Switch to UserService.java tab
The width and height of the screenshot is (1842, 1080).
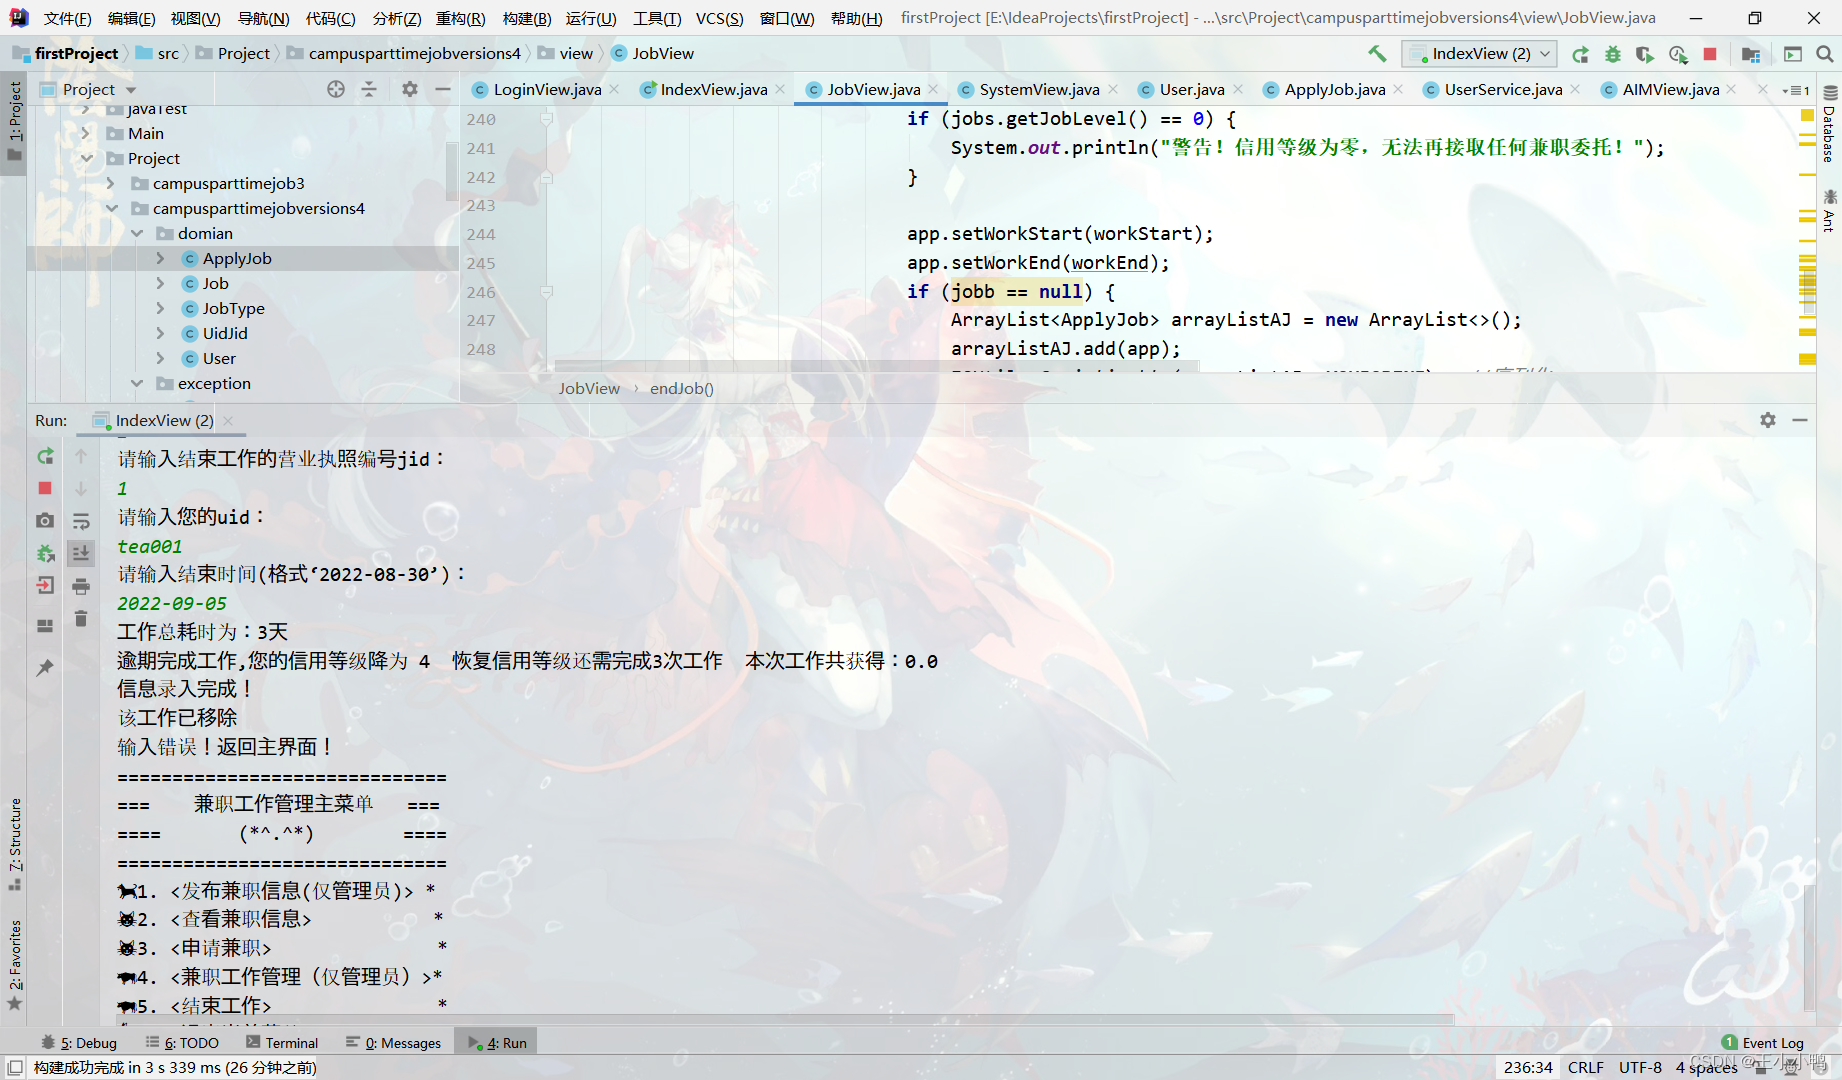click(1503, 89)
